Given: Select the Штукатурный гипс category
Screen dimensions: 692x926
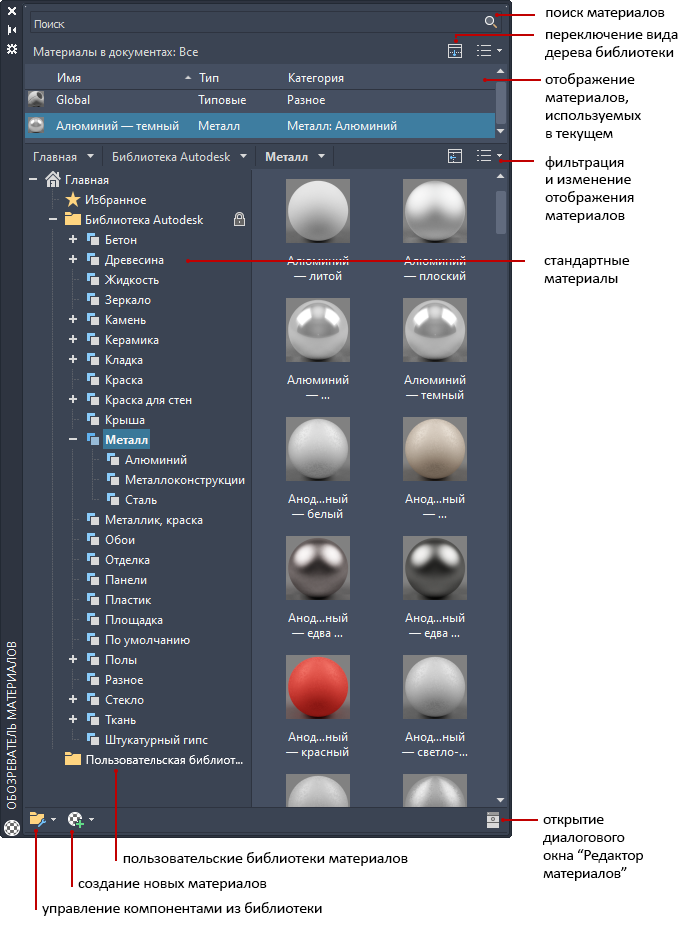Looking at the screenshot, I should click(x=147, y=739).
